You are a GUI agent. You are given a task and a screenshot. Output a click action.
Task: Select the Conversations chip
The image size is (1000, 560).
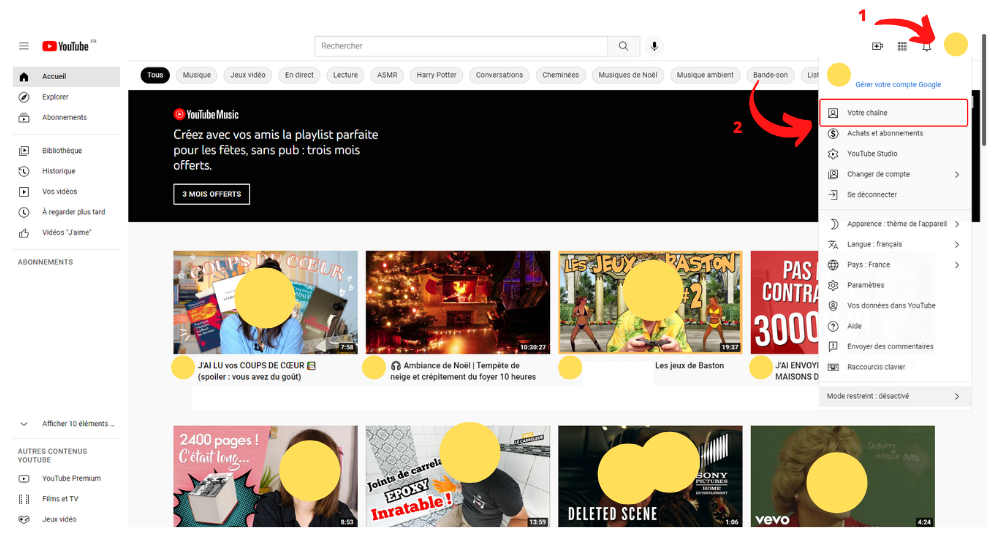[499, 75]
